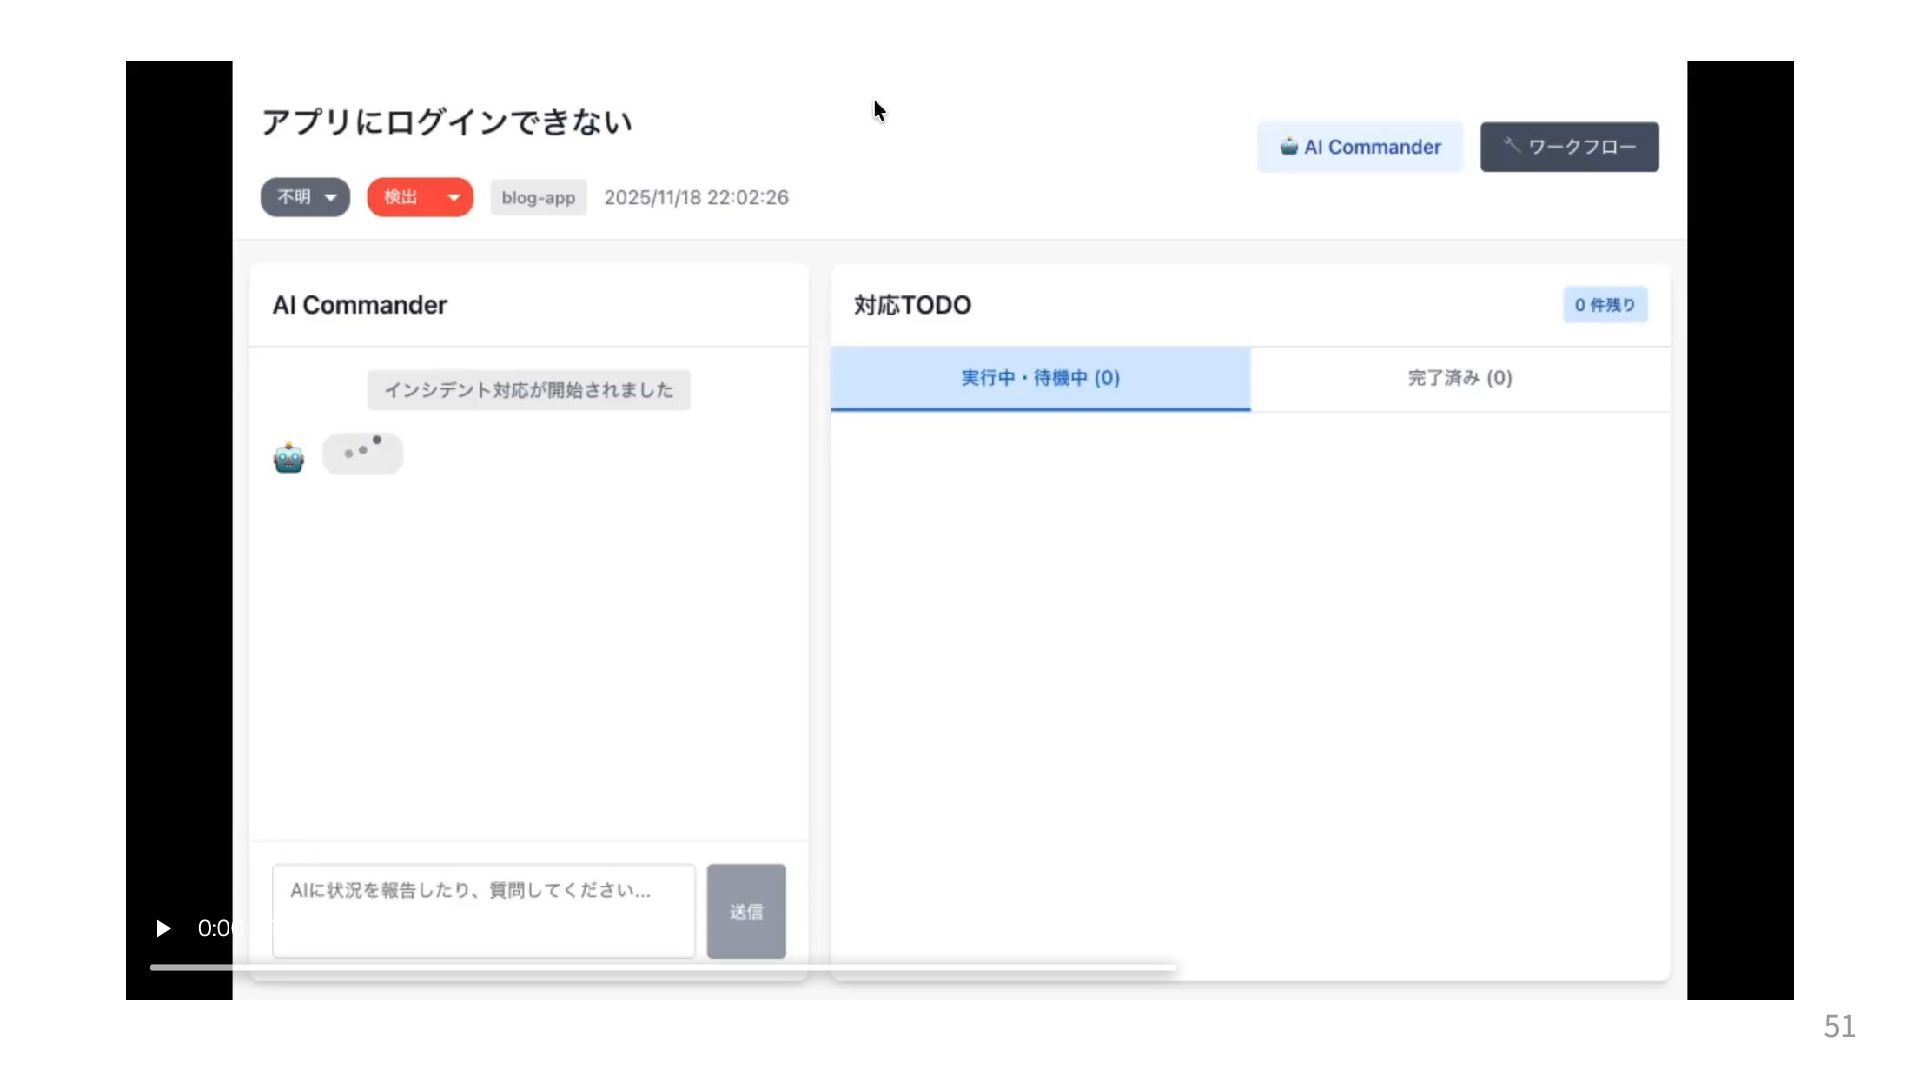Click the wrench icon on ワークフロー button
The width and height of the screenshot is (1920, 1080).
point(1511,146)
